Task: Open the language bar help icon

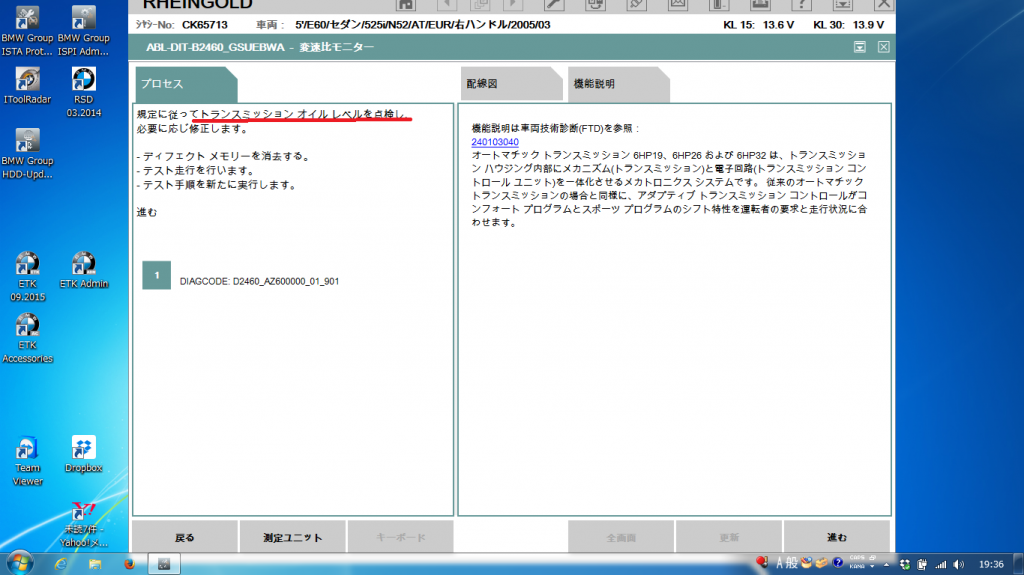Action: [837, 563]
